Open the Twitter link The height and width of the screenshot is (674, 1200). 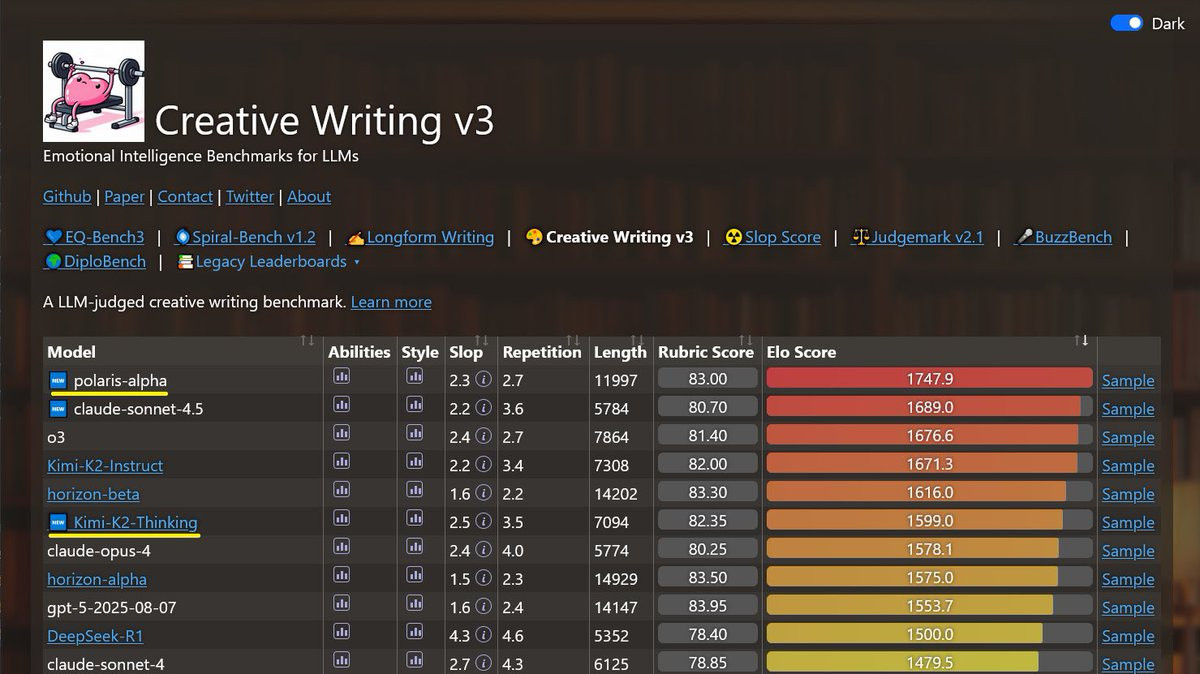click(250, 197)
